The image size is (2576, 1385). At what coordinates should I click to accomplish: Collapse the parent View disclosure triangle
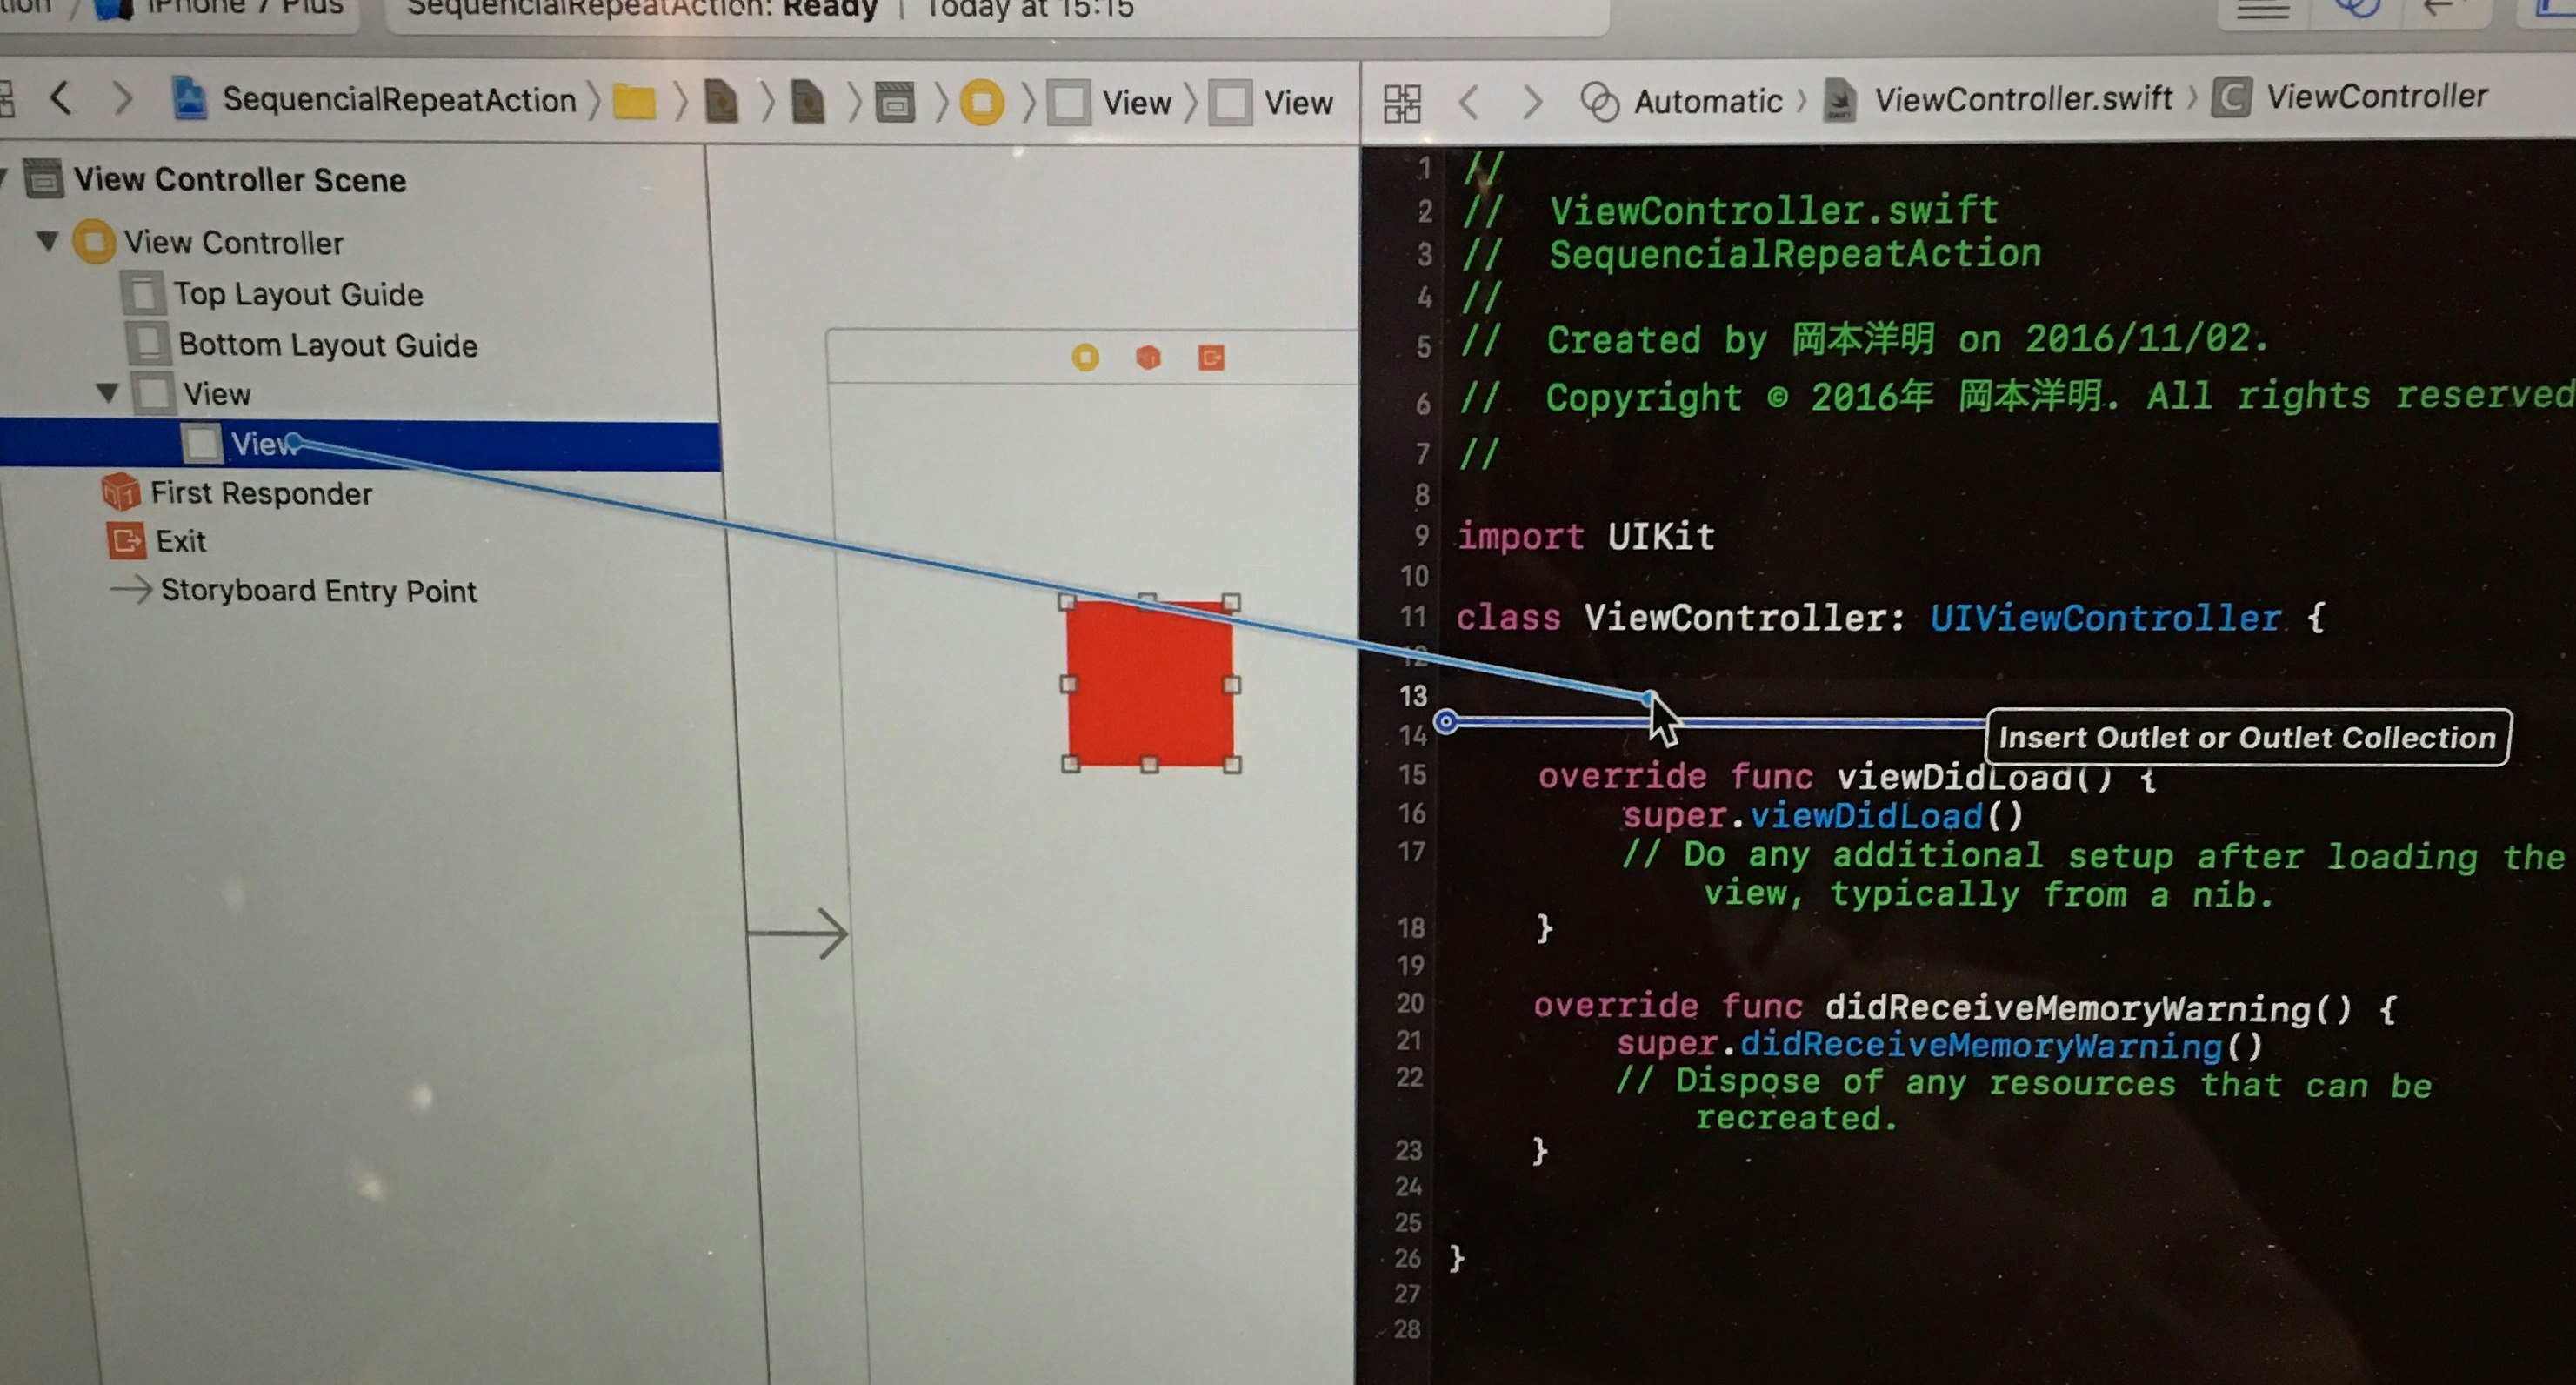click(108, 392)
